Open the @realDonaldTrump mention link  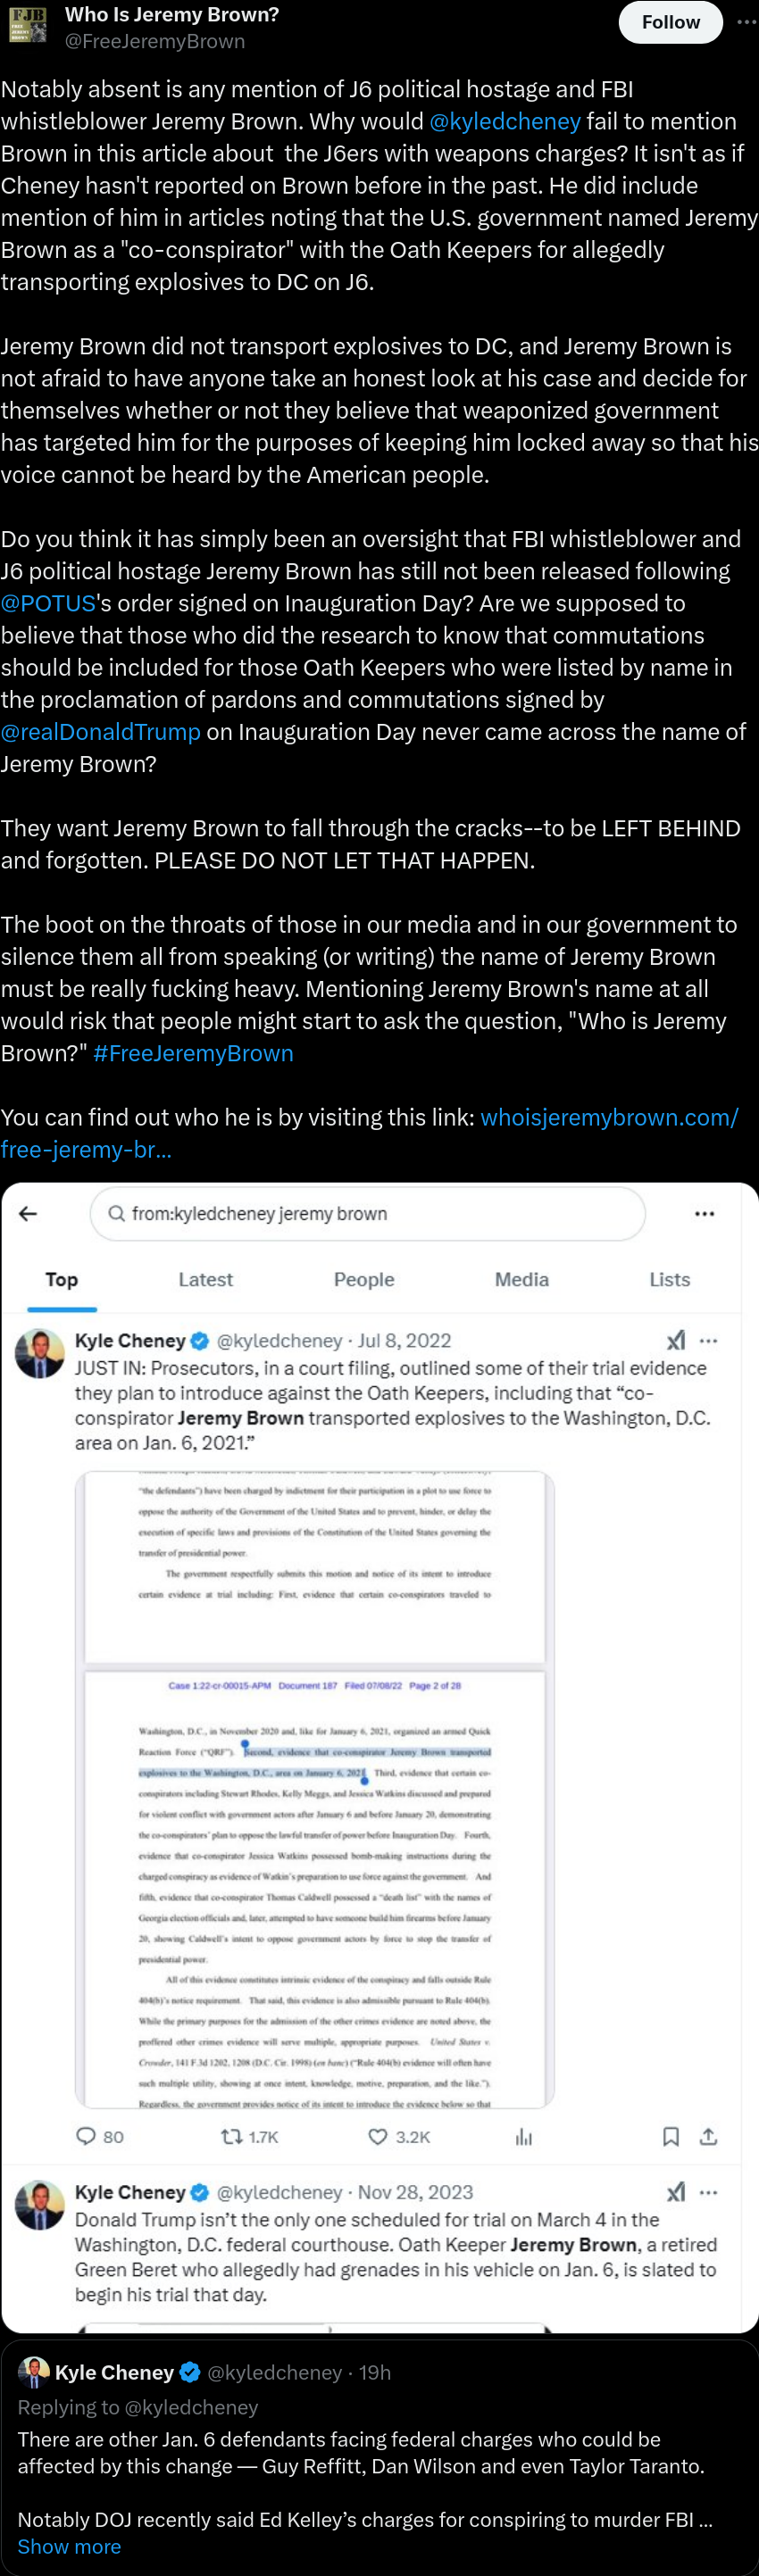point(100,732)
